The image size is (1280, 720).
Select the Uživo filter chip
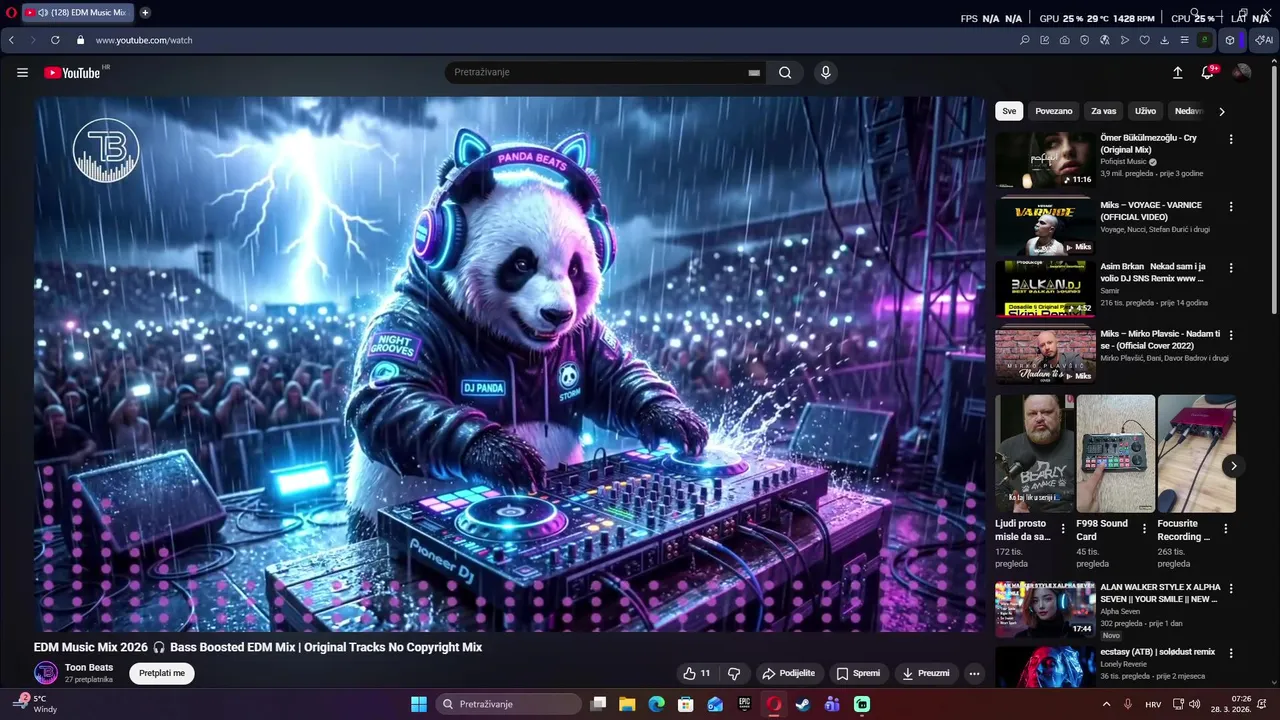point(1146,111)
